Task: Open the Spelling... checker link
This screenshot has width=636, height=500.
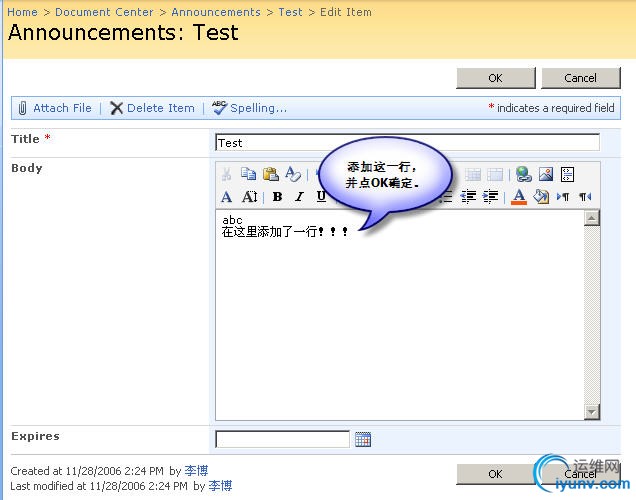Action: point(258,108)
